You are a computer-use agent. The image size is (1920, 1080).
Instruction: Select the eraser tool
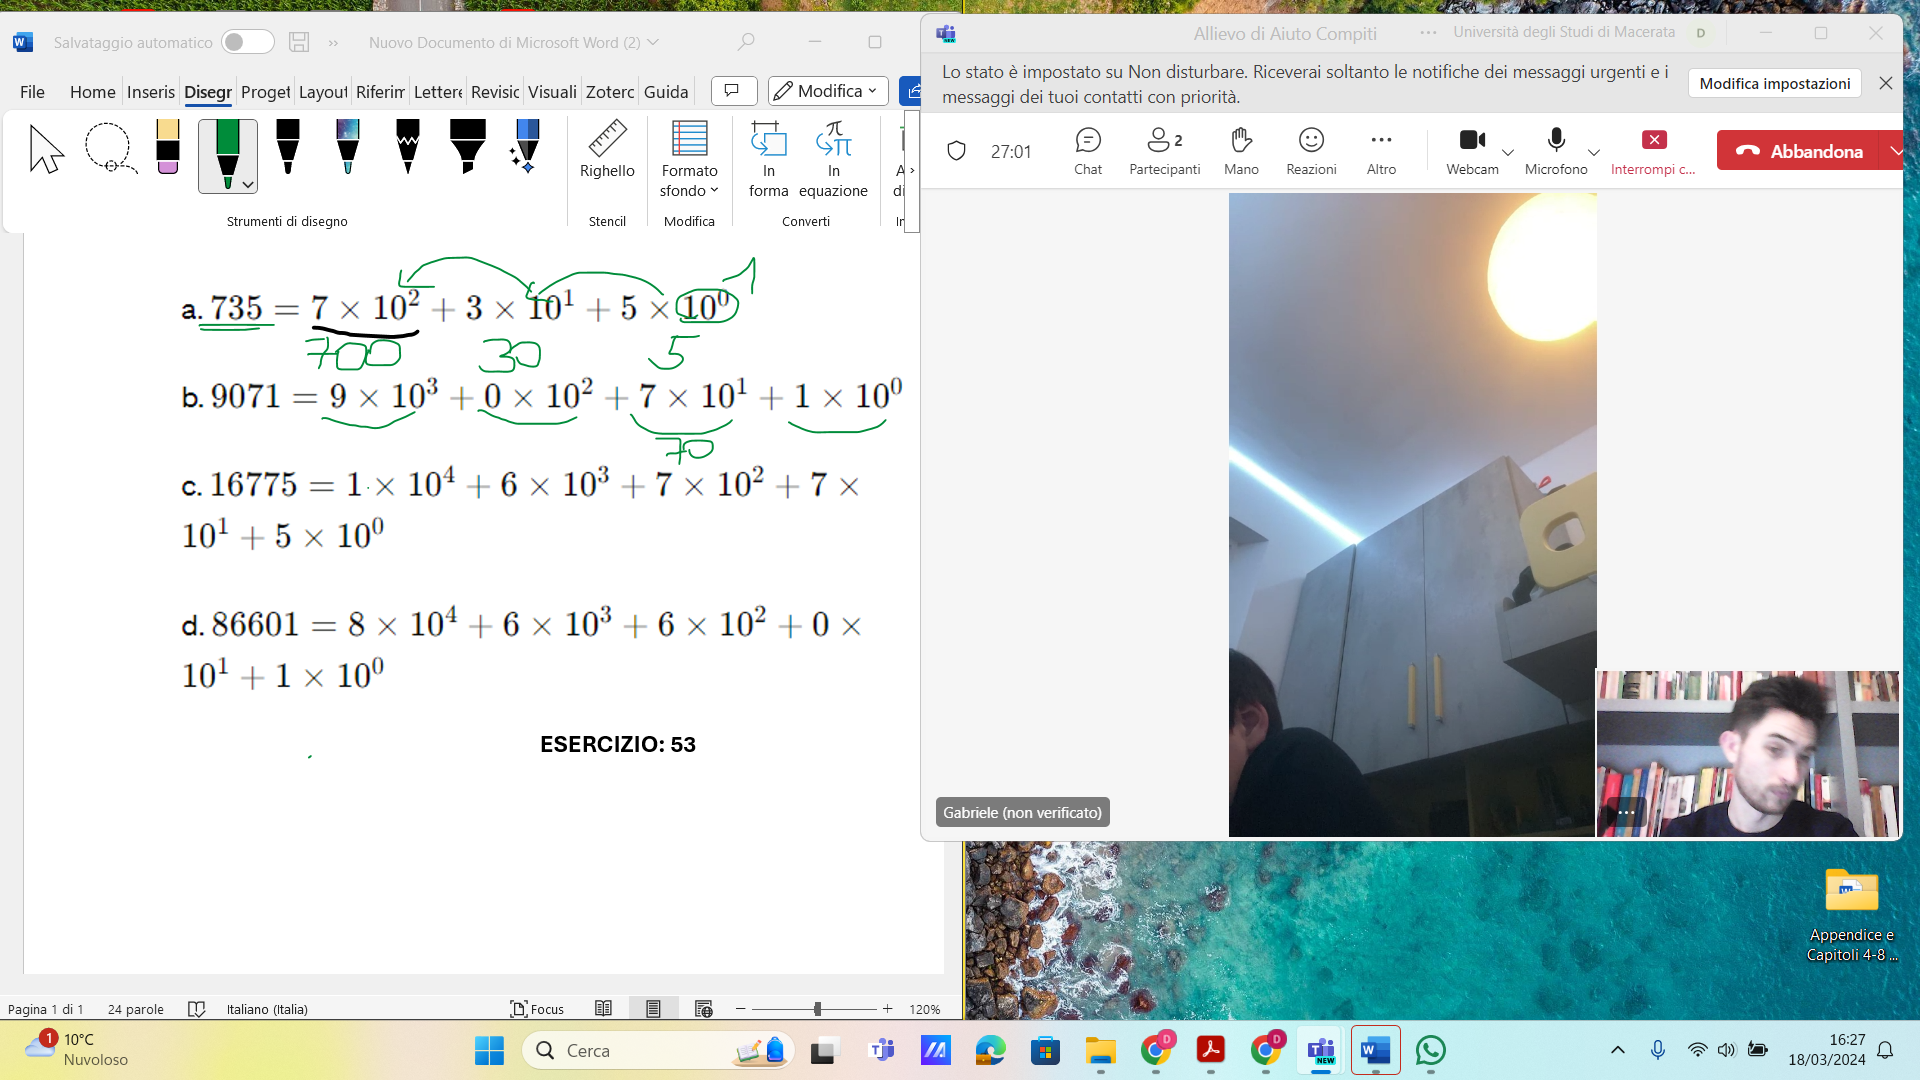(x=168, y=147)
